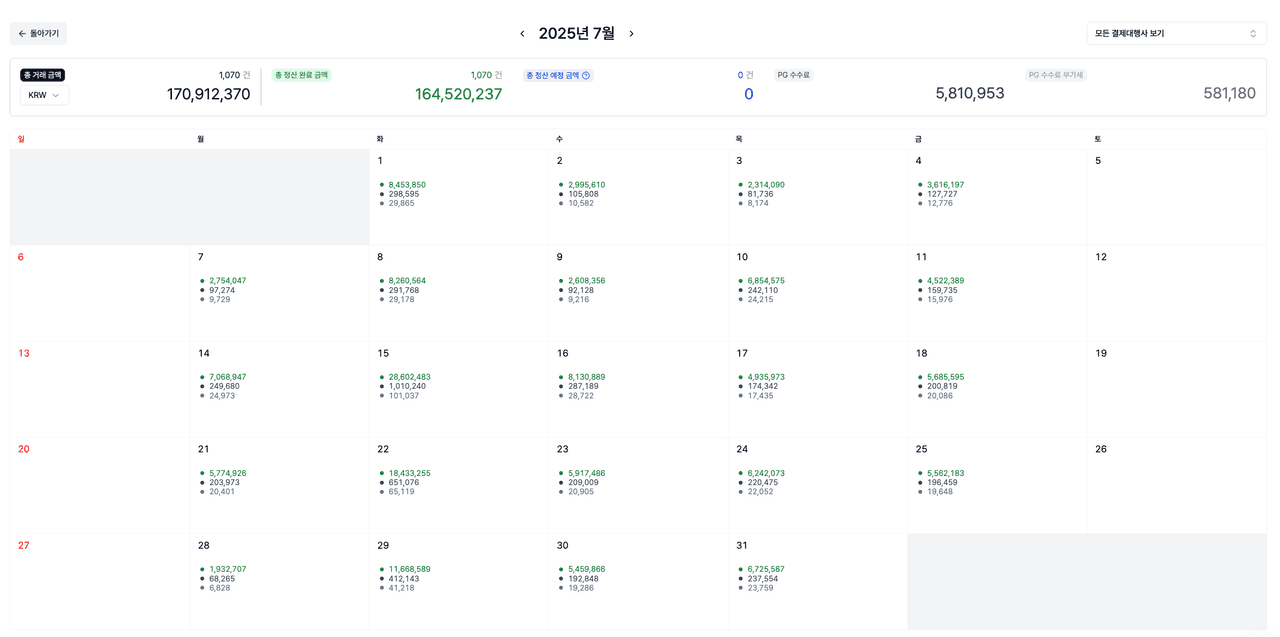Screen dimensions: 1280x637
Task: Click the 11,668,589 amount on July 29
Action: pyautogui.click(x=410, y=569)
